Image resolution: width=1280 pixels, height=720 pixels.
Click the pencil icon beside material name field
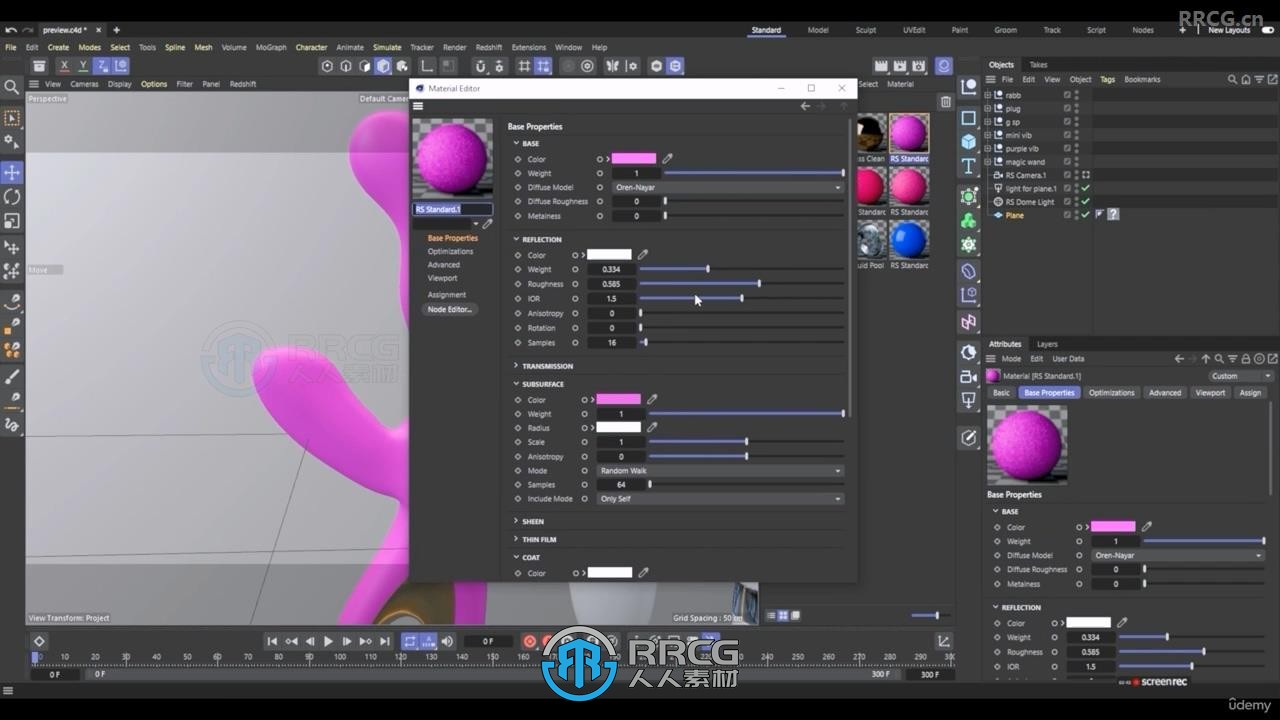click(487, 224)
